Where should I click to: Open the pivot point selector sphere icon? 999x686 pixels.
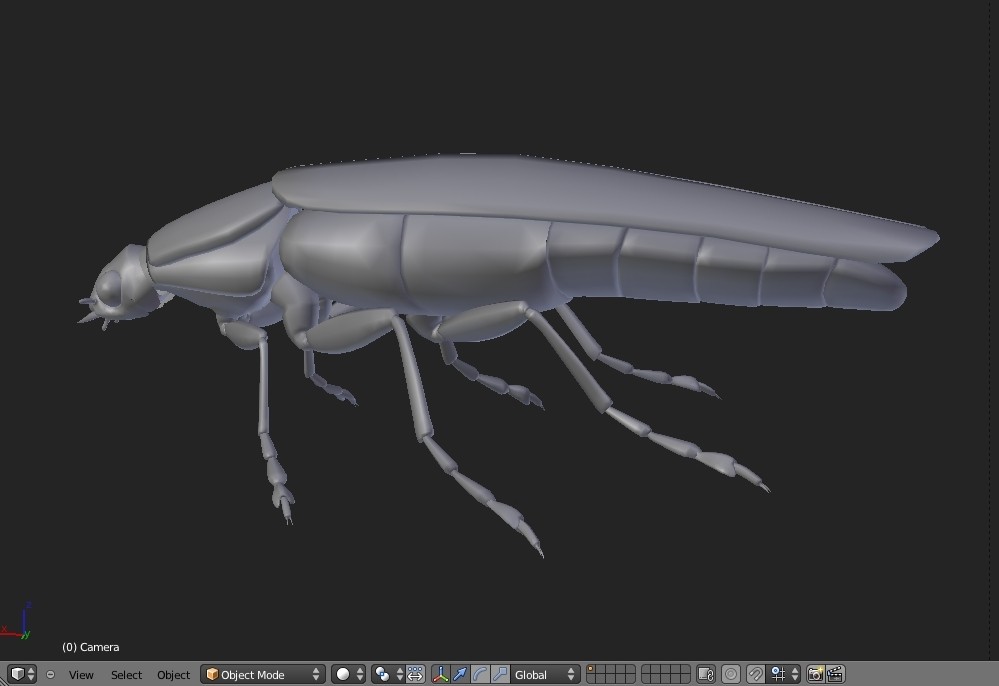point(382,674)
